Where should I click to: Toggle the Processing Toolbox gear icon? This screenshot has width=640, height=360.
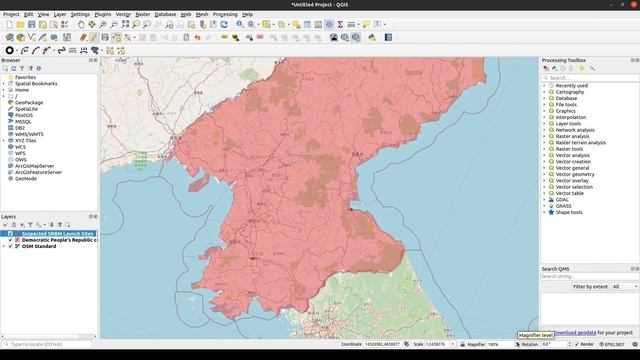329,24
